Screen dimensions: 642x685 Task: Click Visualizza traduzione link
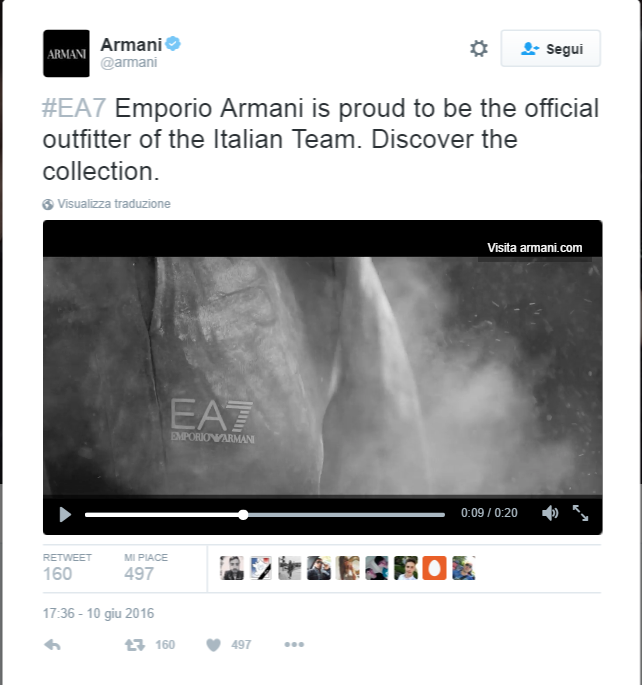114,204
